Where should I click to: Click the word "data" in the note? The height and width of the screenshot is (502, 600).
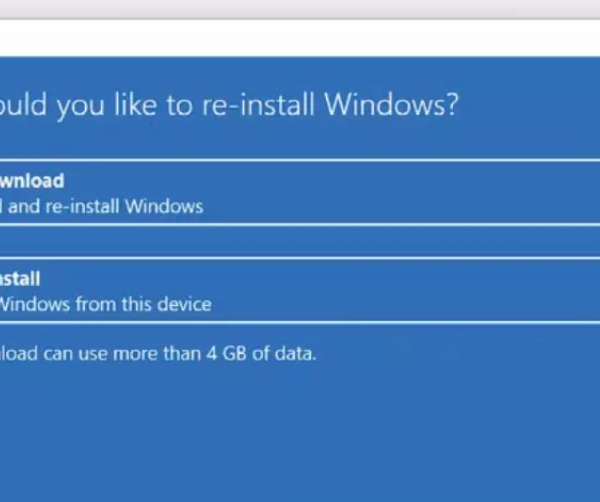point(297,353)
